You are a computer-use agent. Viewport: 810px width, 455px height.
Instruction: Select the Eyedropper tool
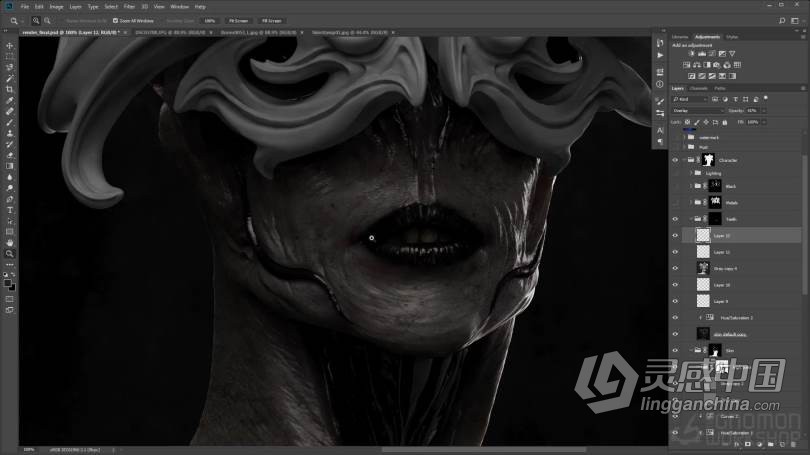coord(9,100)
